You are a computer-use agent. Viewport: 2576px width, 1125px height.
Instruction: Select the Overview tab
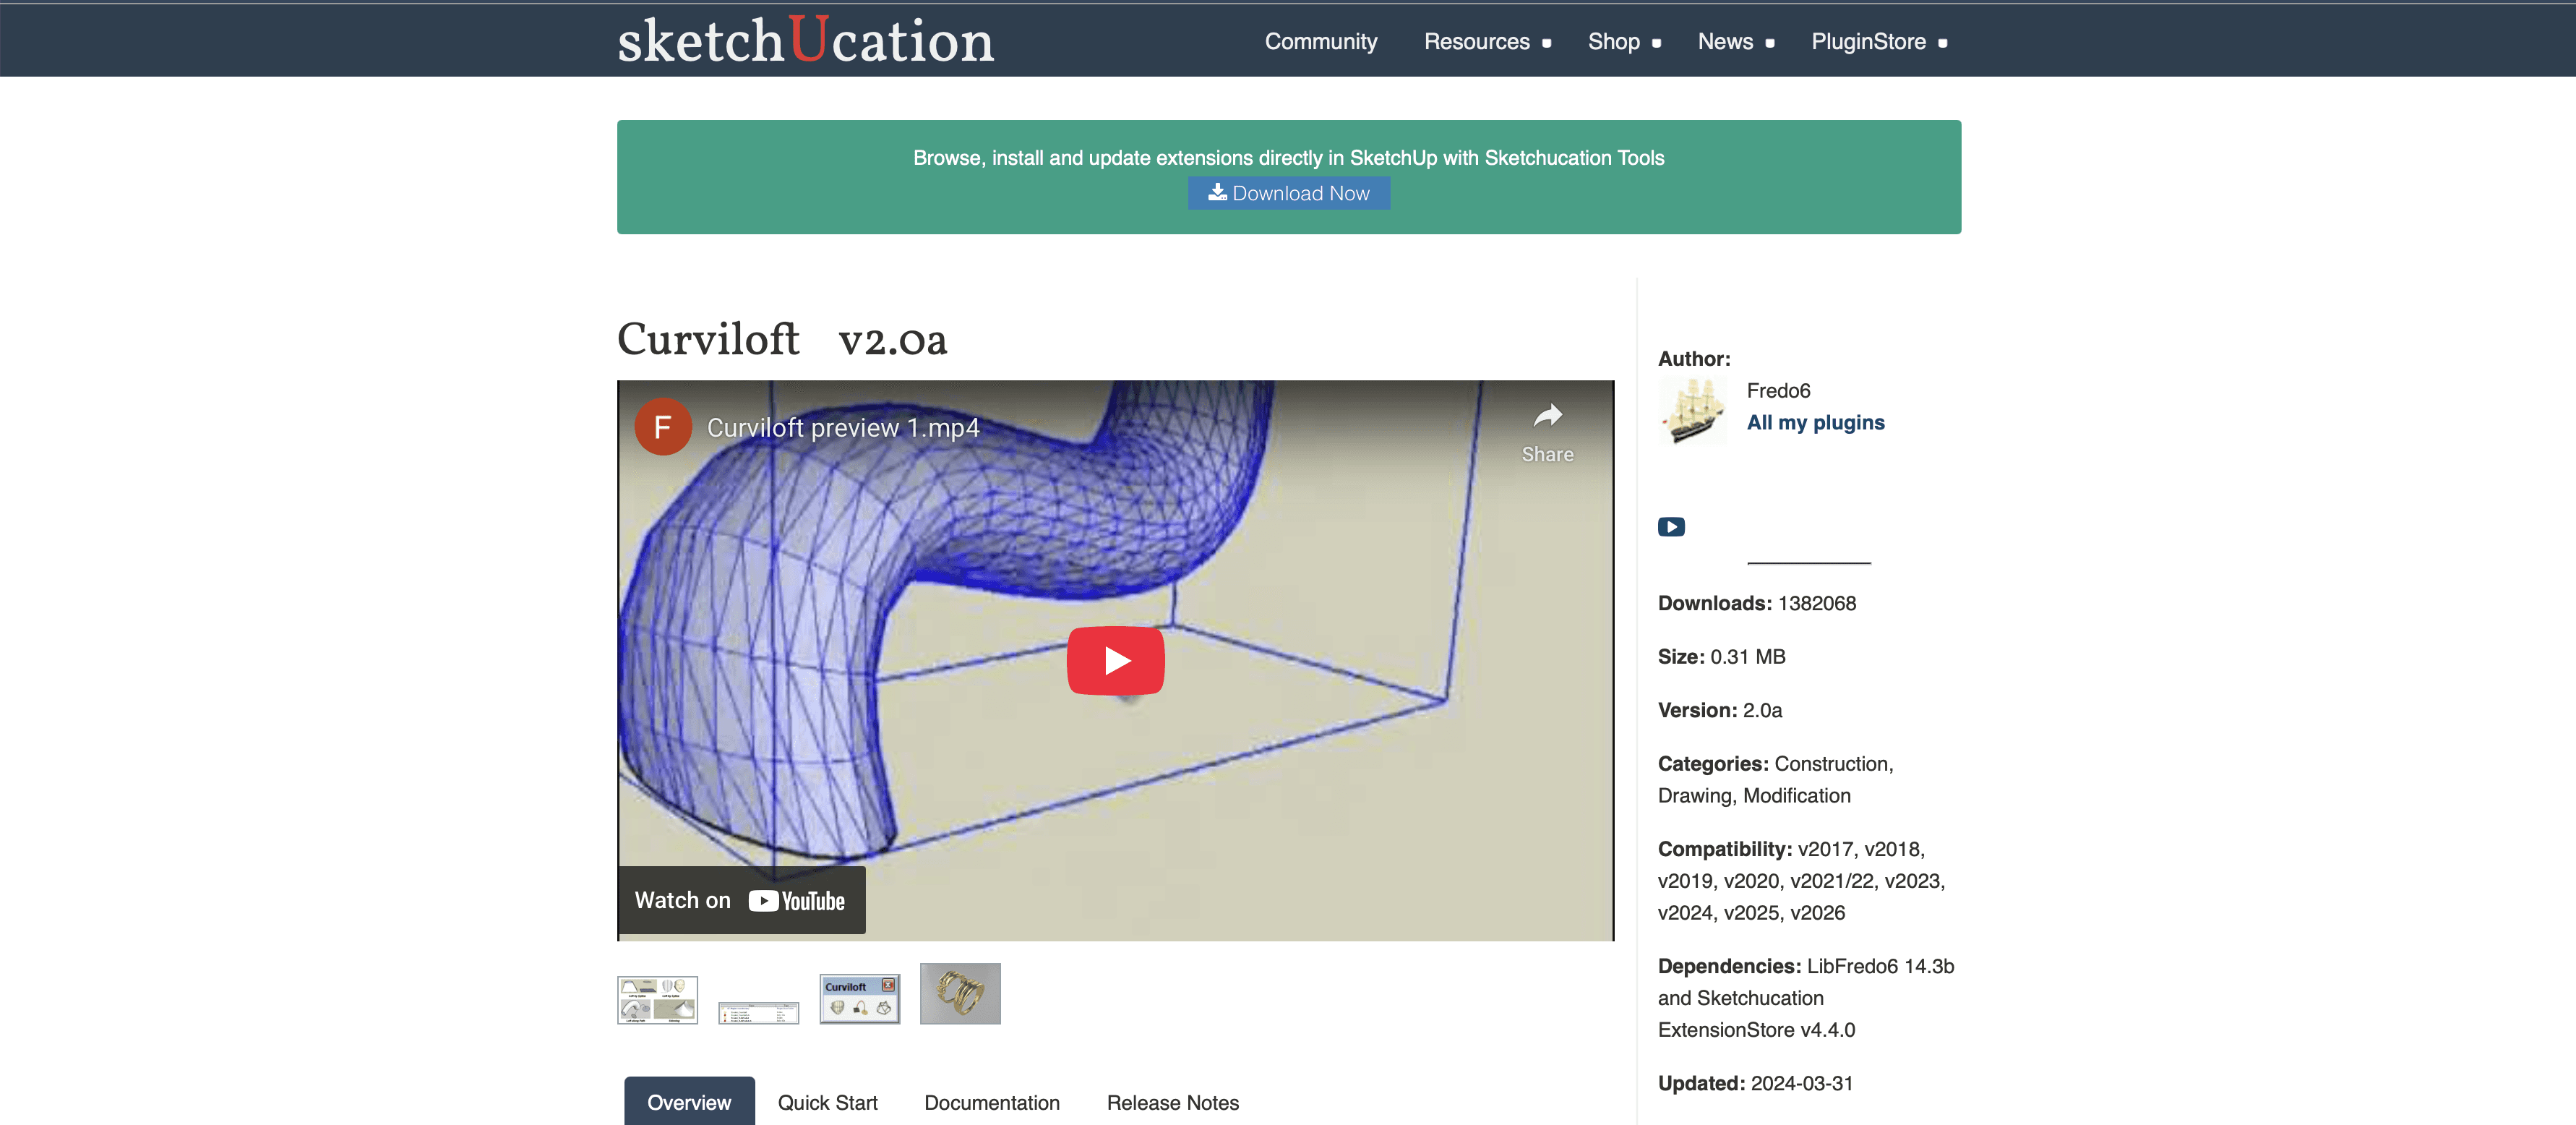pos(689,1102)
